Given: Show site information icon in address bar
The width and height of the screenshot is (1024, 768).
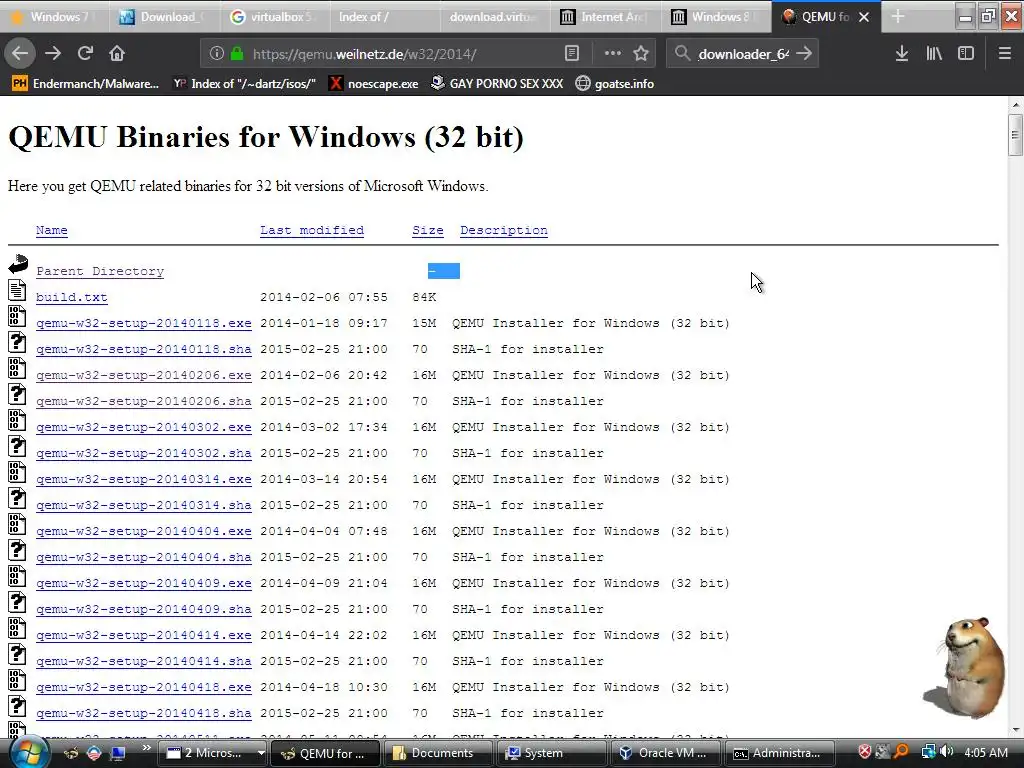Looking at the screenshot, I should [217, 54].
